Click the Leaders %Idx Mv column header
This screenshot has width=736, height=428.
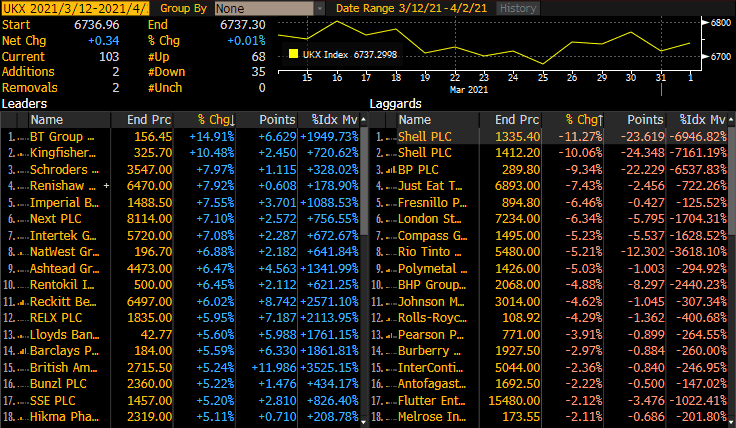pos(328,120)
